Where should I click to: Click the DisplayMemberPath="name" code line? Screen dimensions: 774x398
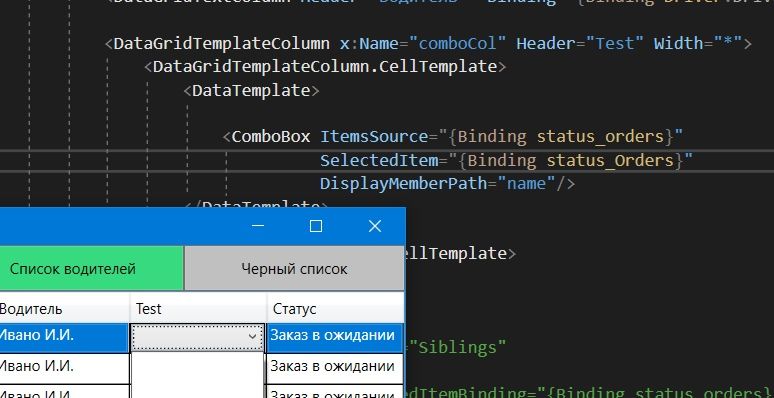tap(447, 184)
